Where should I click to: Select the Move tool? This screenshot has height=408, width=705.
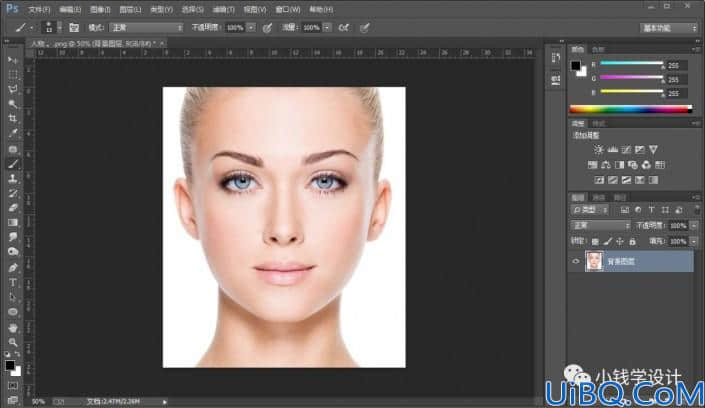13,59
